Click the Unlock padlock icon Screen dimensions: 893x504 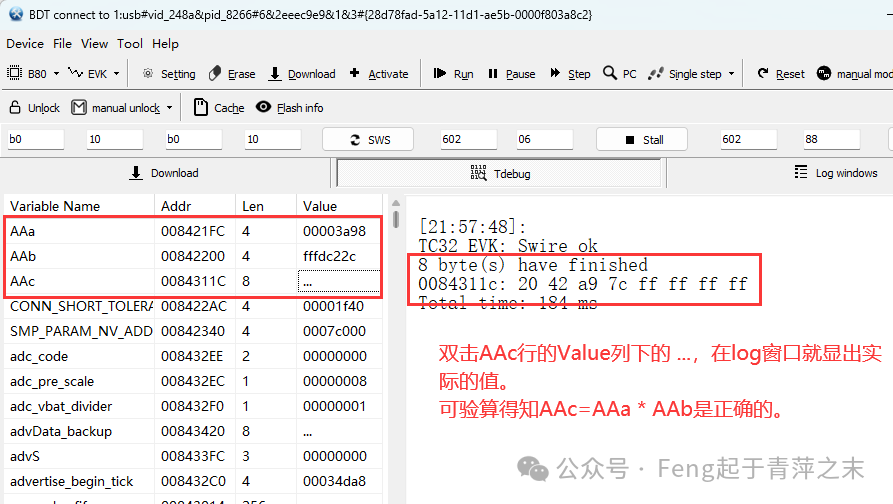coord(15,107)
